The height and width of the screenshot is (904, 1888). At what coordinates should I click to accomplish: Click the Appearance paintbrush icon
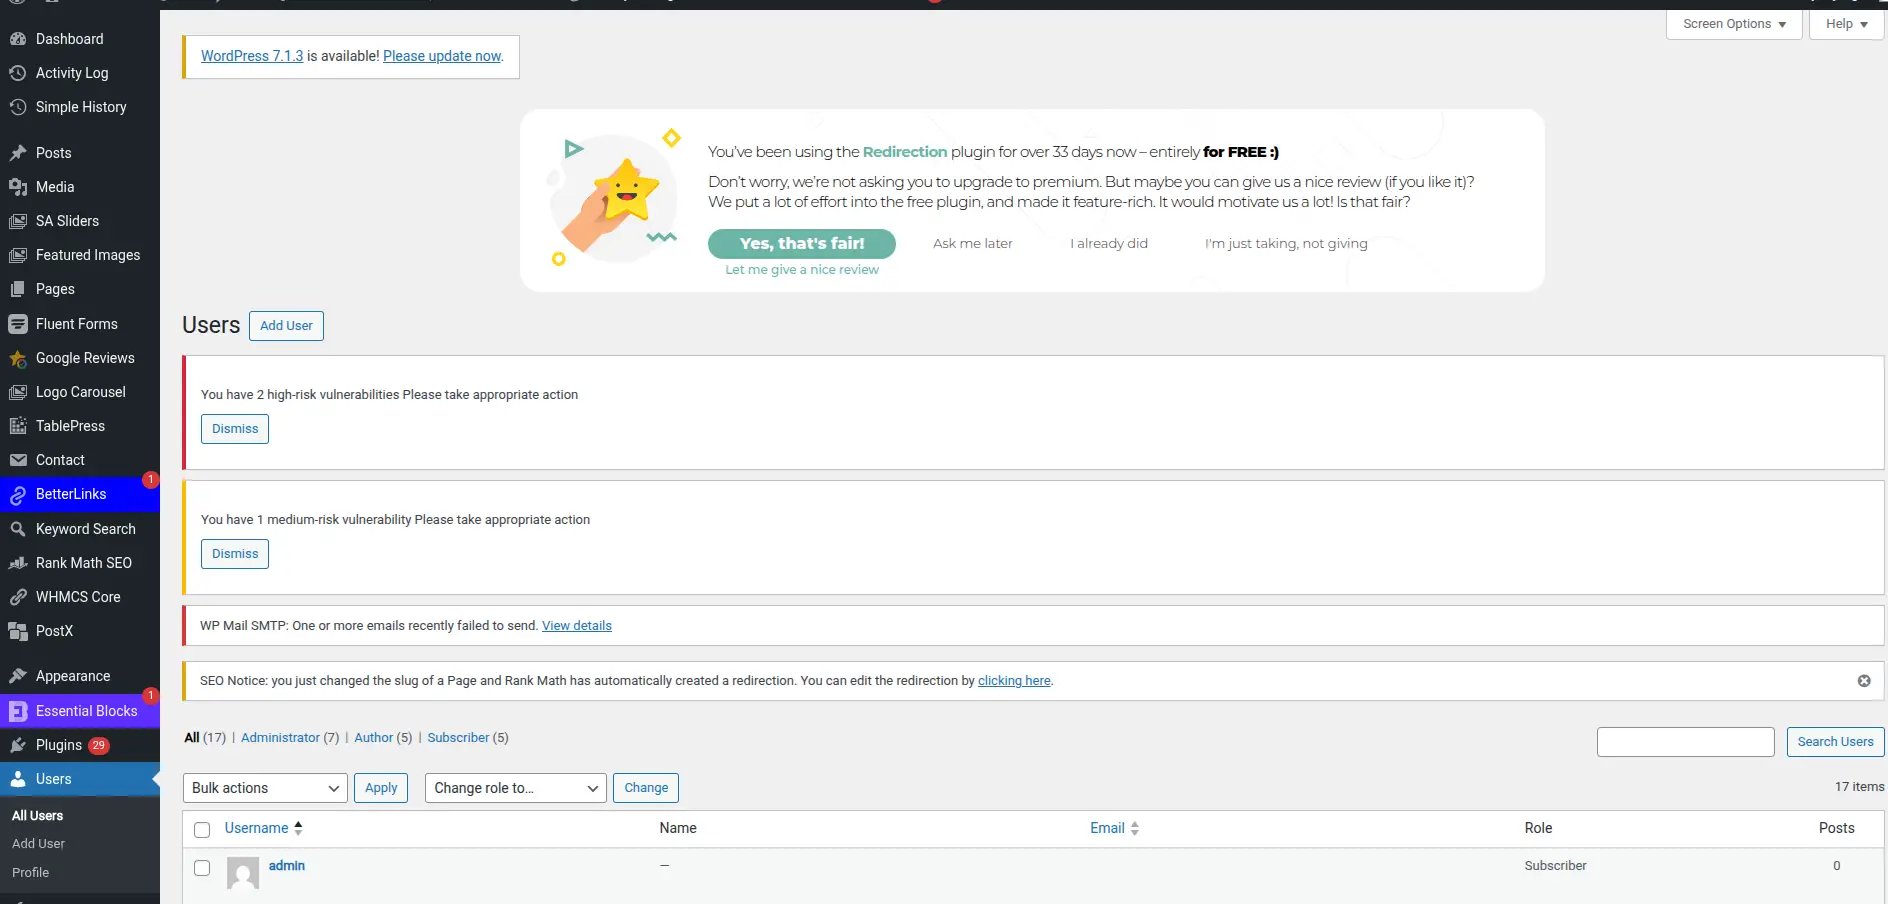[18, 676]
